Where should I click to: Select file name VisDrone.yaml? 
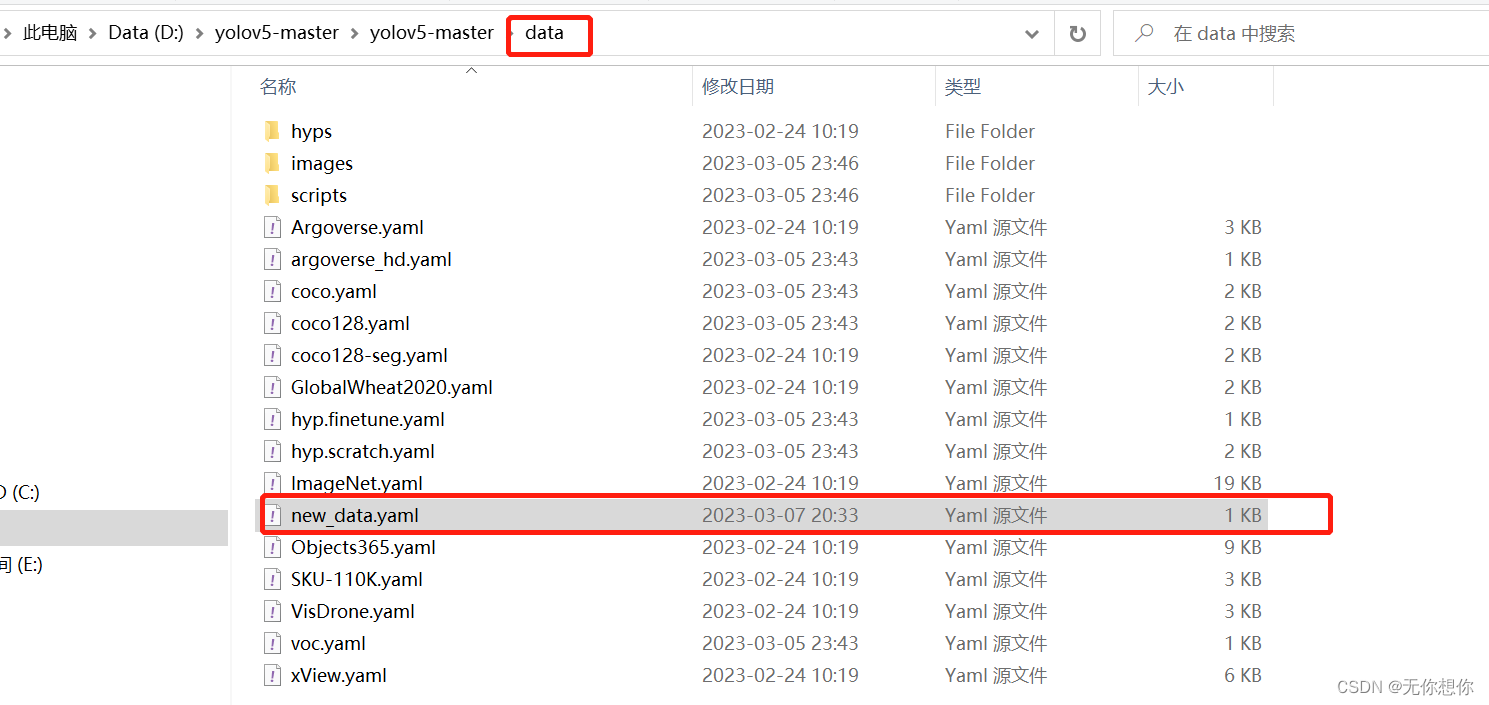coord(352,611)
